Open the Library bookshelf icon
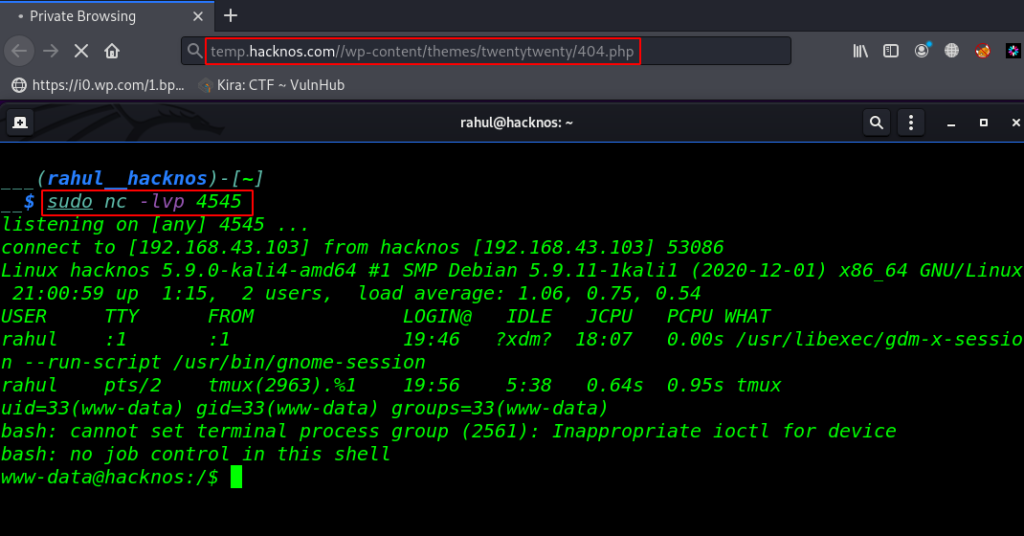 tap(860, 51)
